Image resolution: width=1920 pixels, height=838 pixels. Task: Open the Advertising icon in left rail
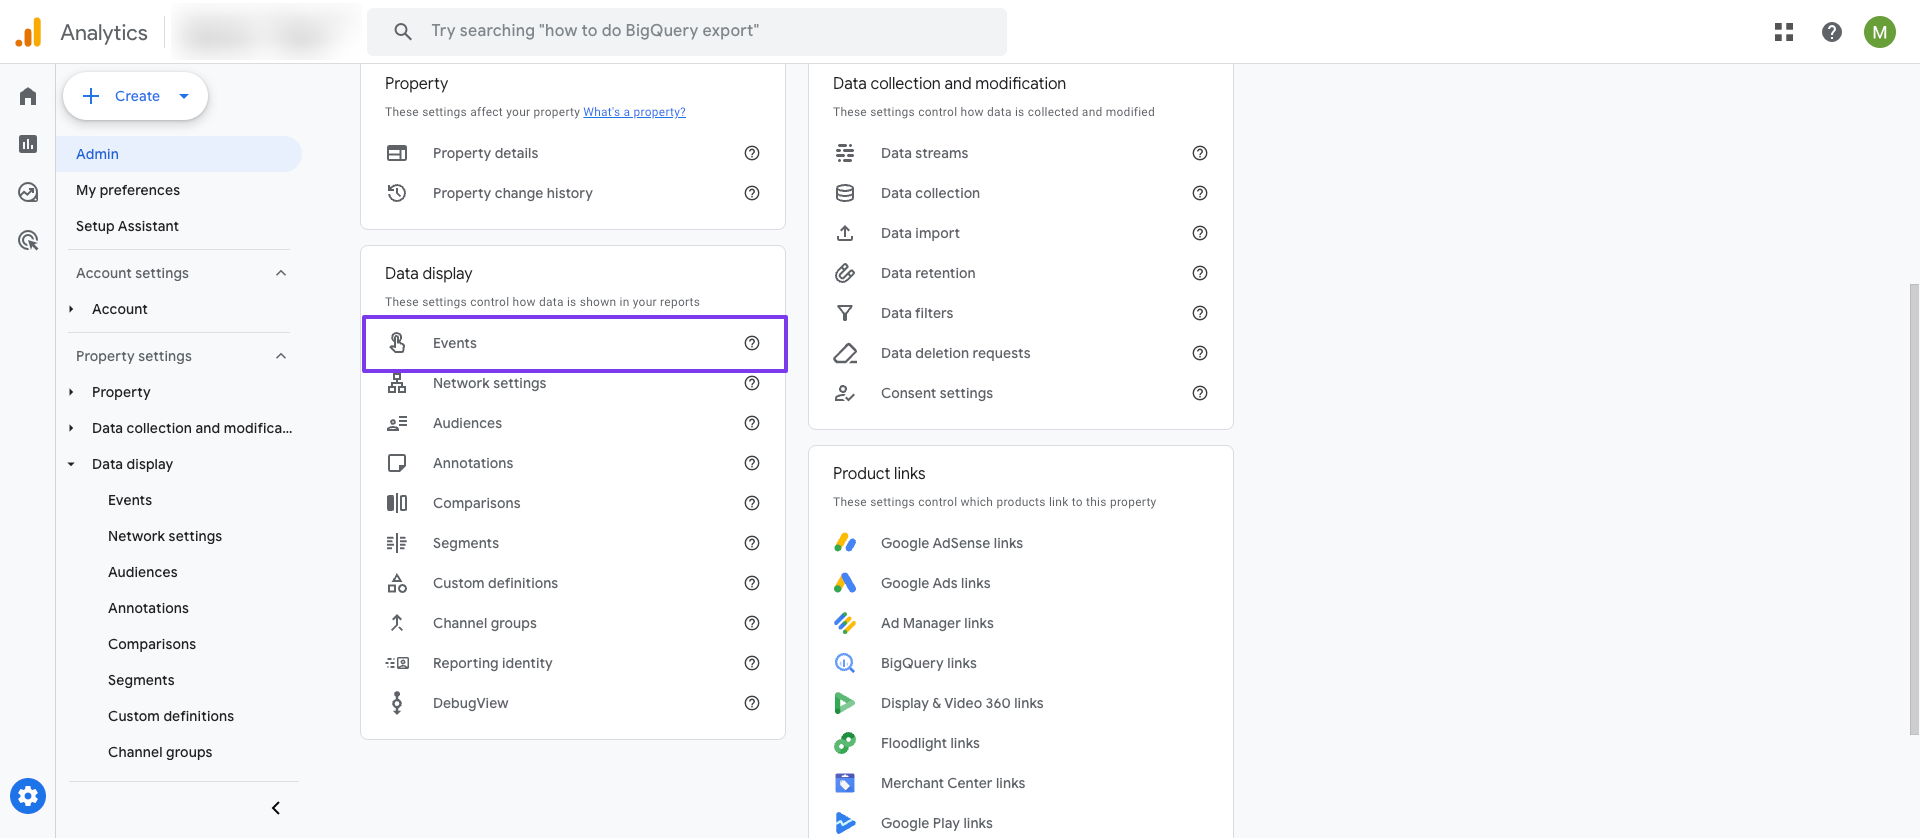pyautogui.click(x=28, y=240)
